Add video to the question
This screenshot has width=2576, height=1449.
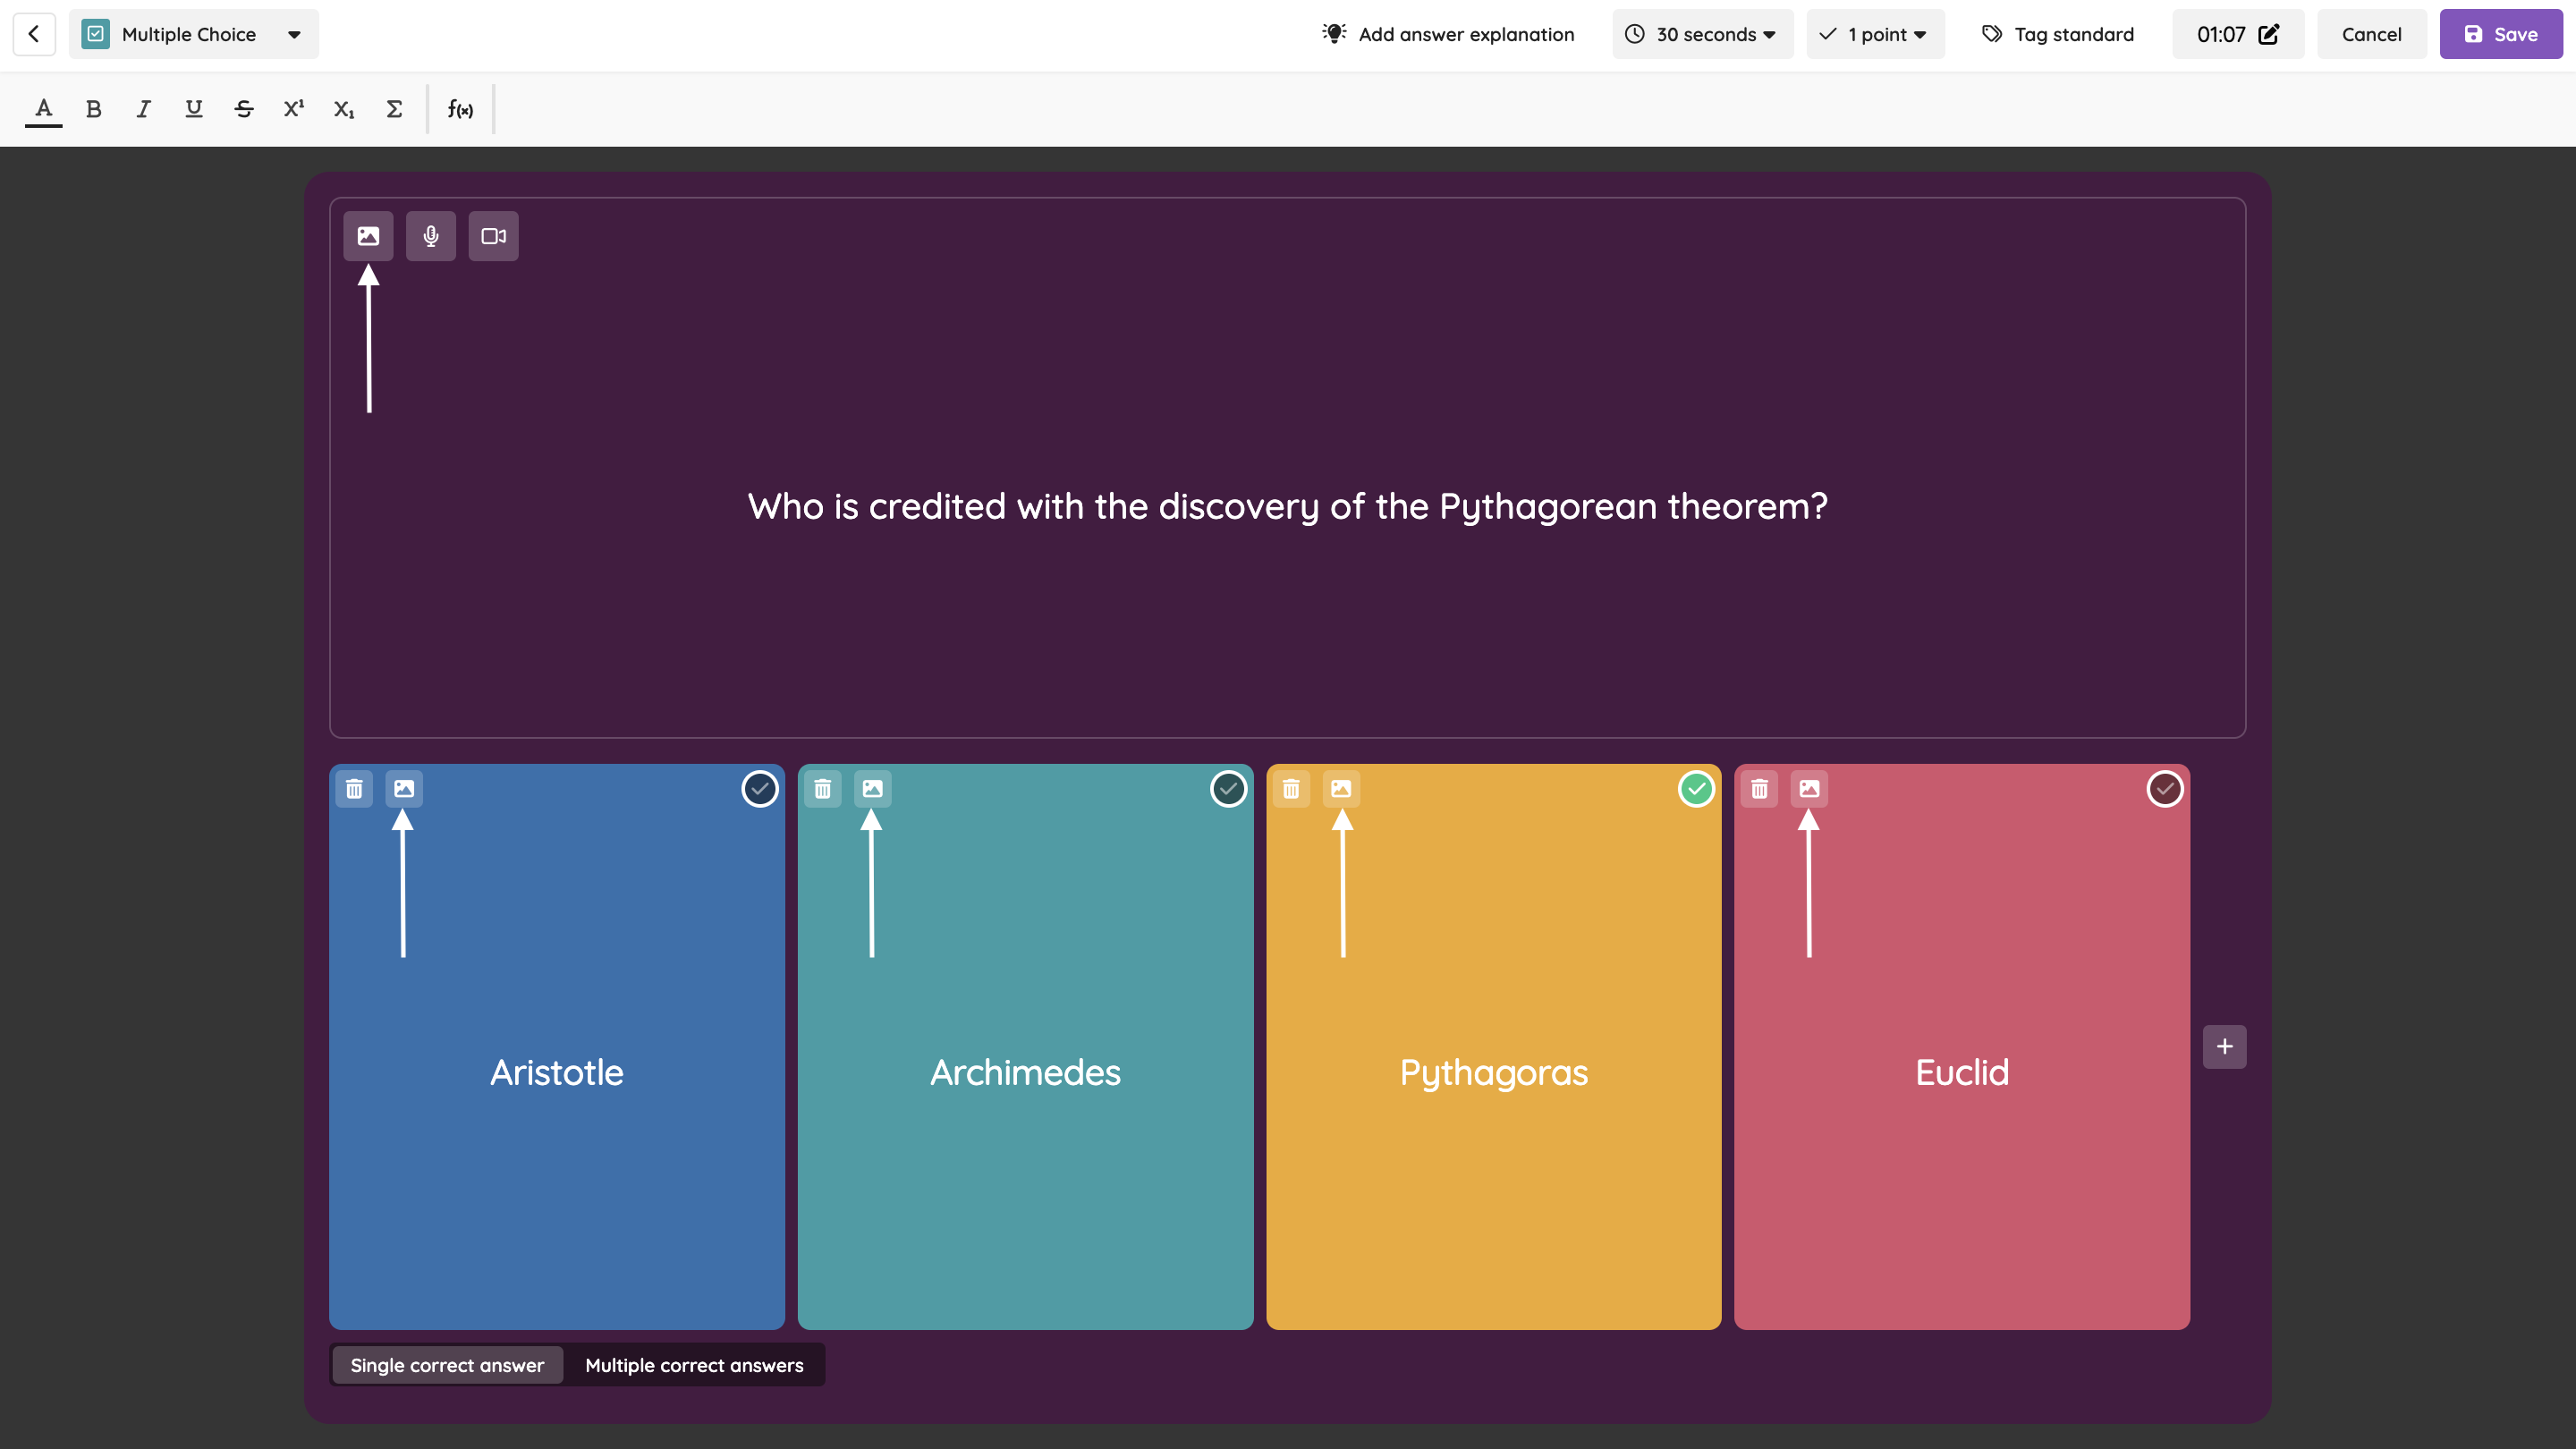493,236
